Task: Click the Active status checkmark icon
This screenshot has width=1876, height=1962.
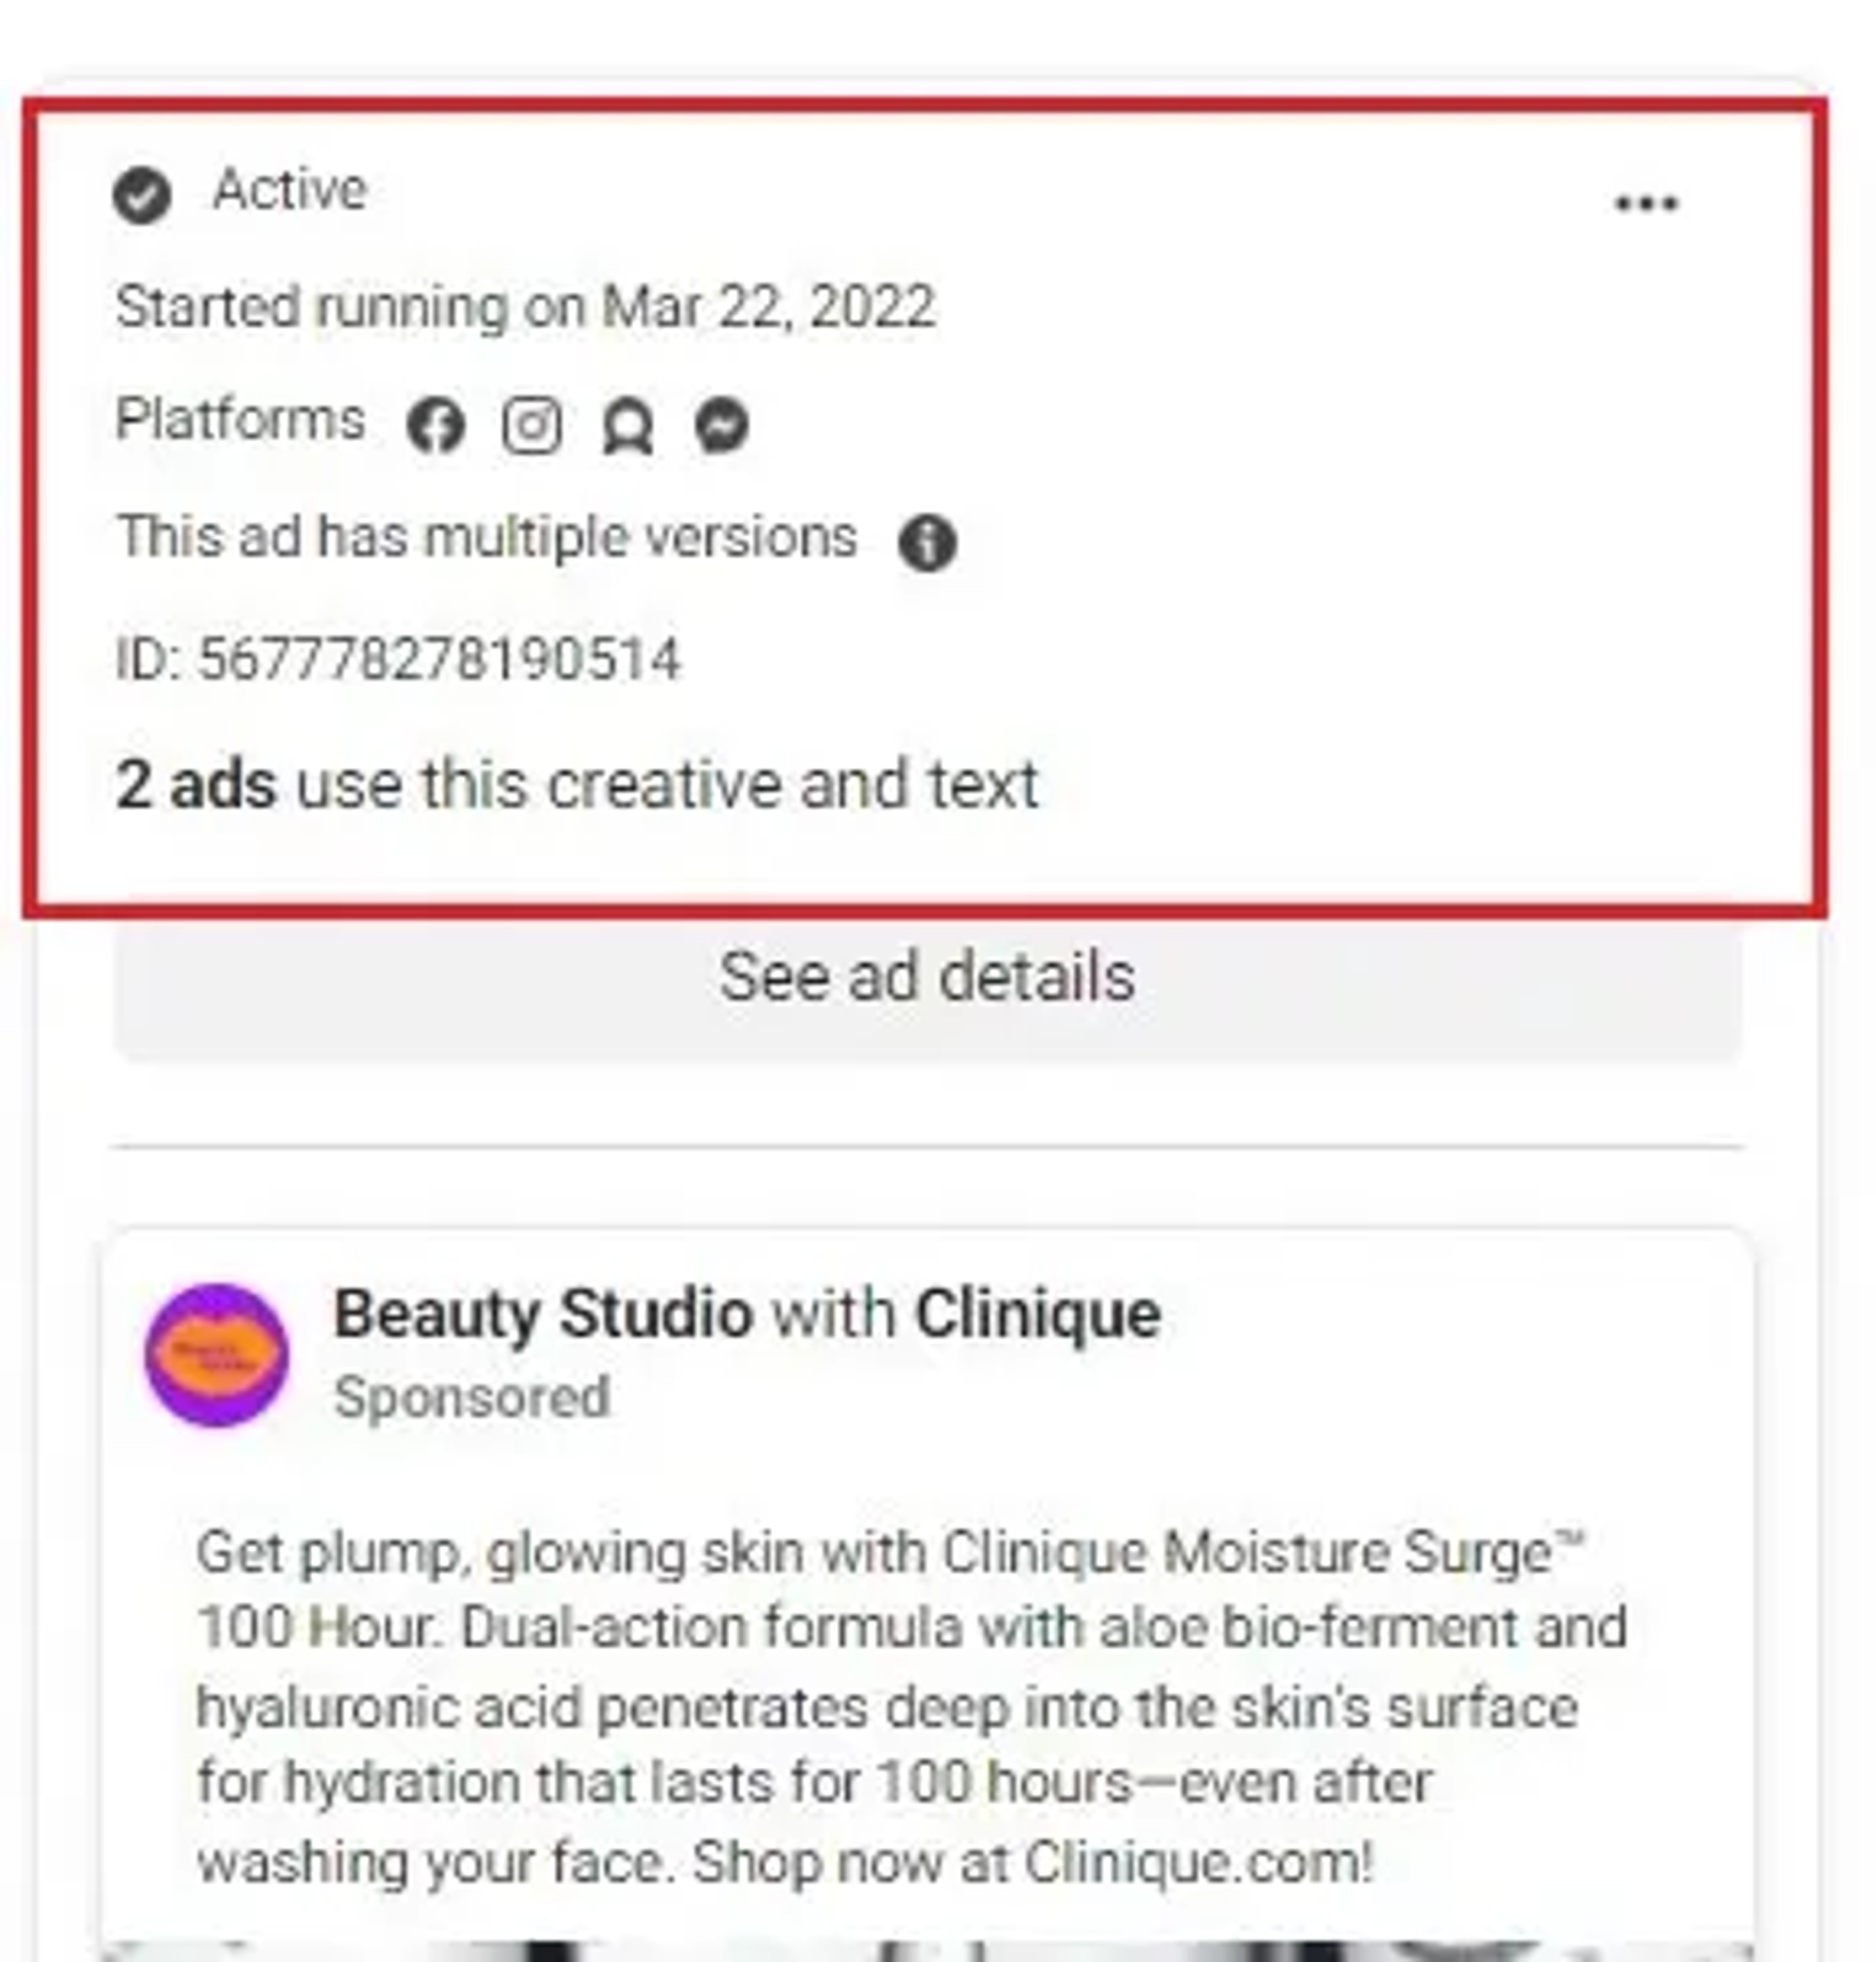Action: pos(141,195)
